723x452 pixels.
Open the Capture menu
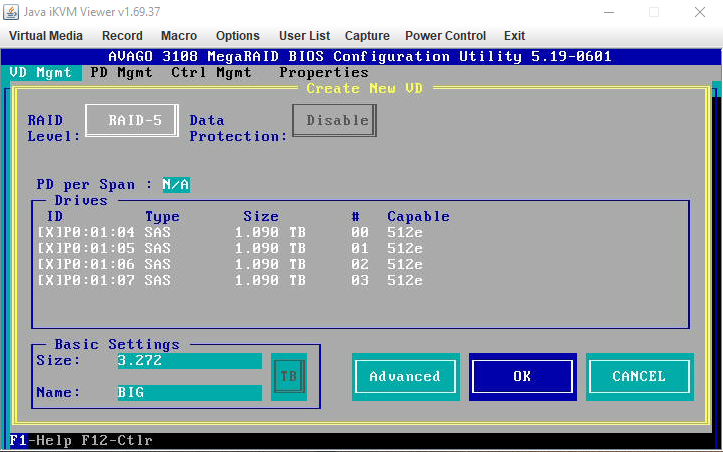367,36
